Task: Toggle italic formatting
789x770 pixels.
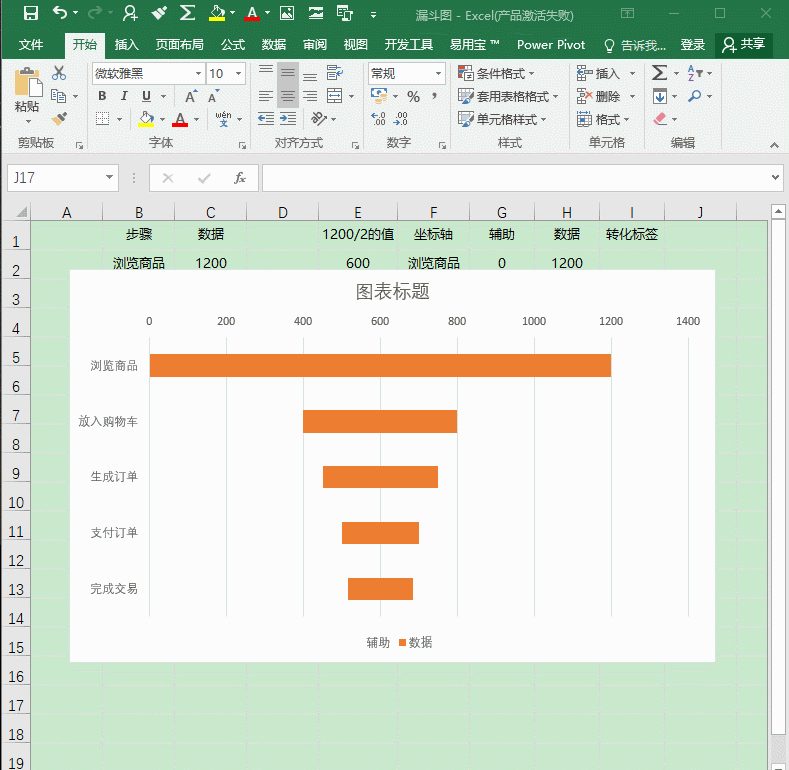Action: click(124, 96)
